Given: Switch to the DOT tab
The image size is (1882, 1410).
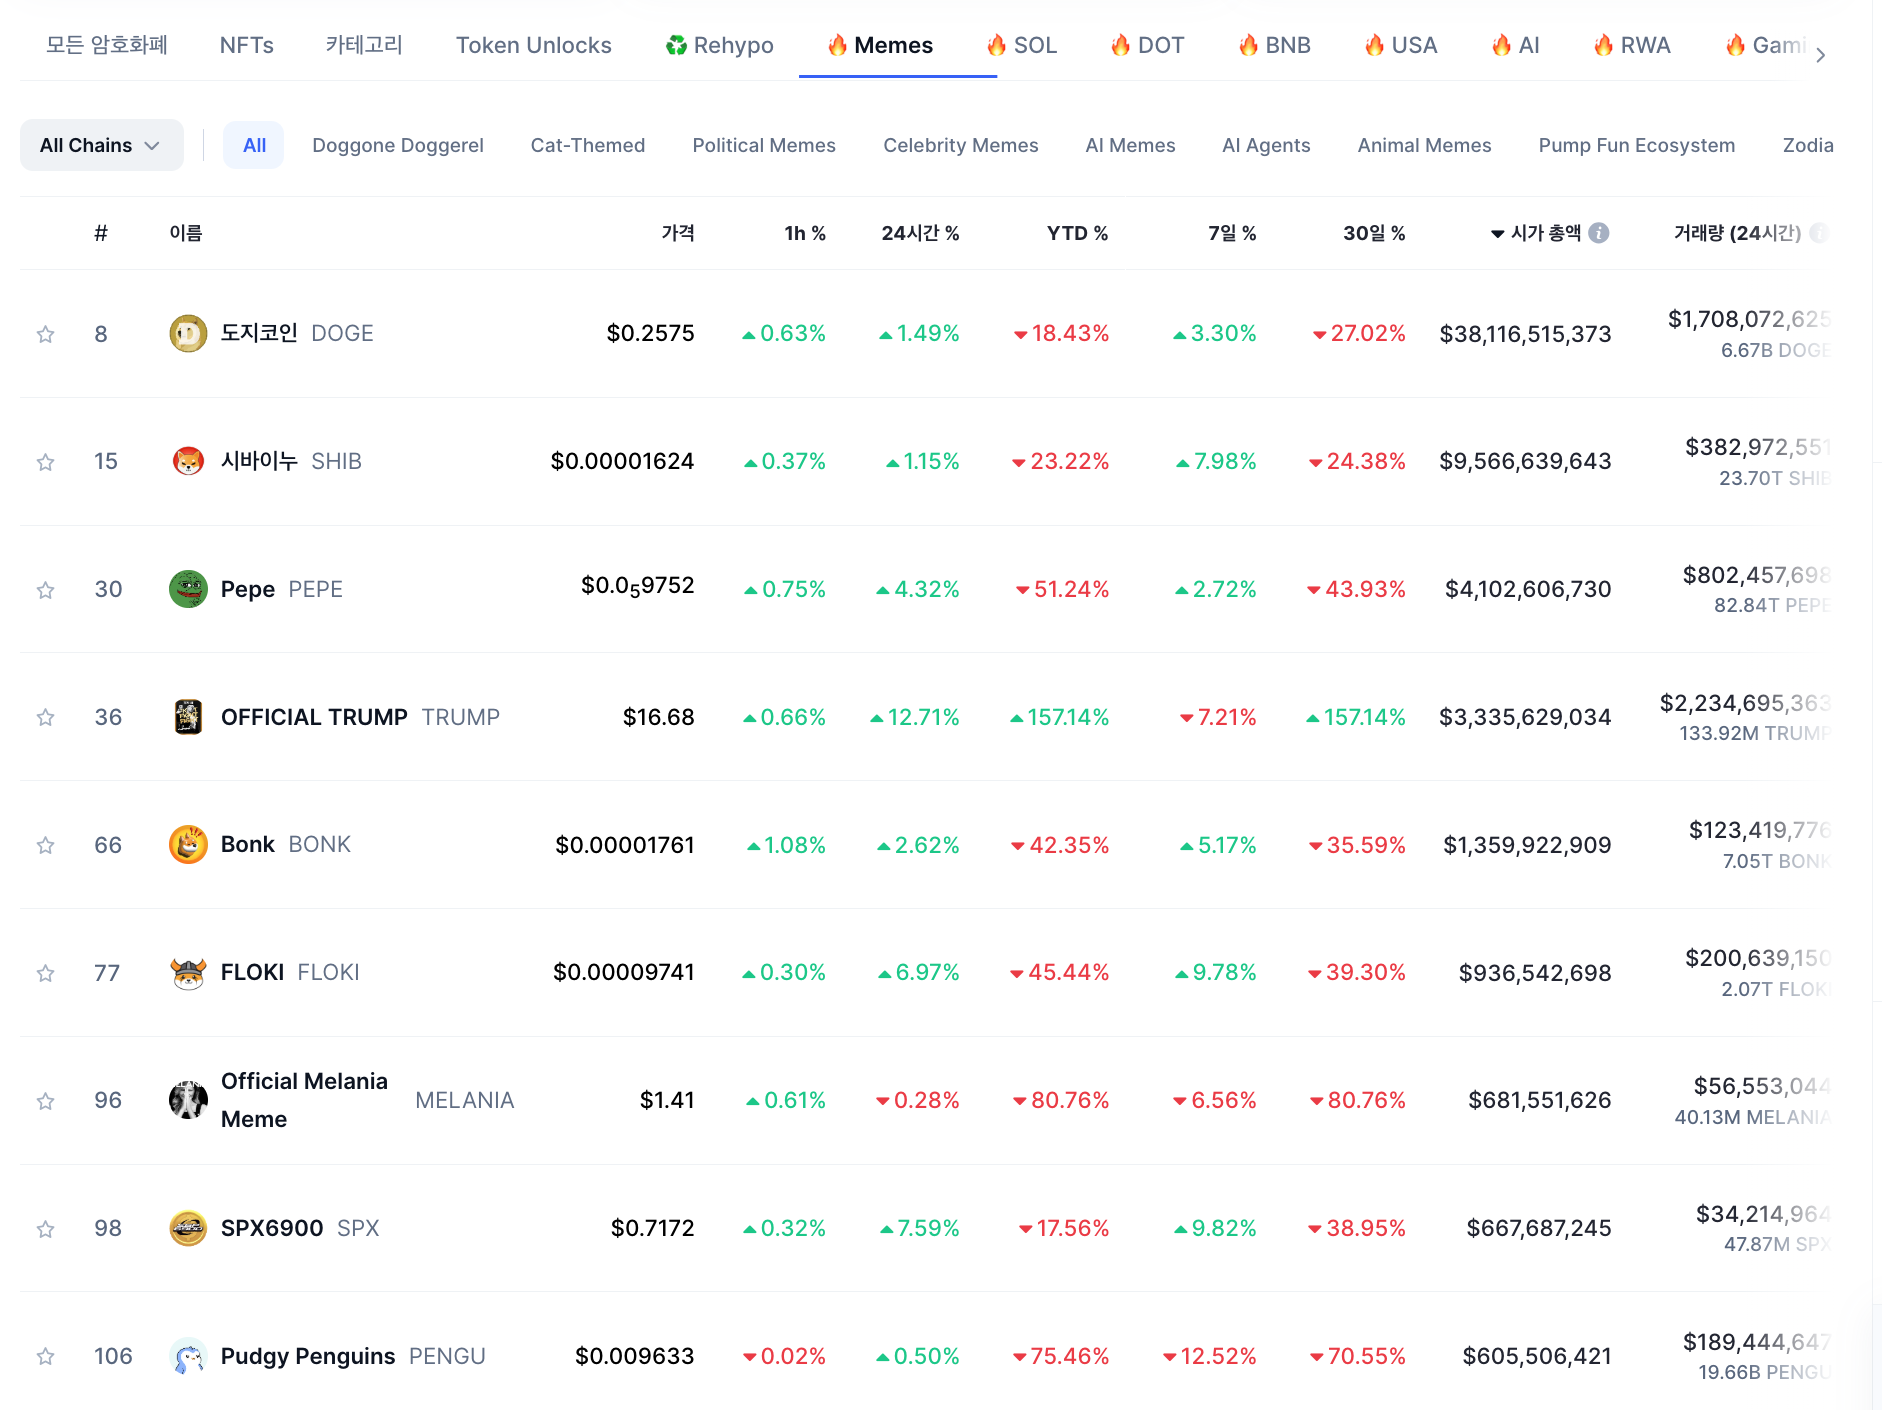Looking at the screenshot, I should point(1148,45).
